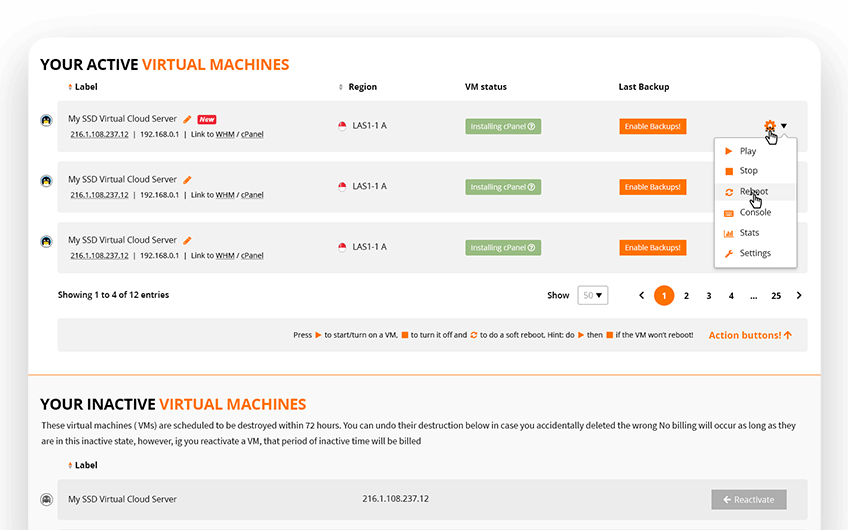
Task: Click the red New badge on first server
Action: [207, 120]
